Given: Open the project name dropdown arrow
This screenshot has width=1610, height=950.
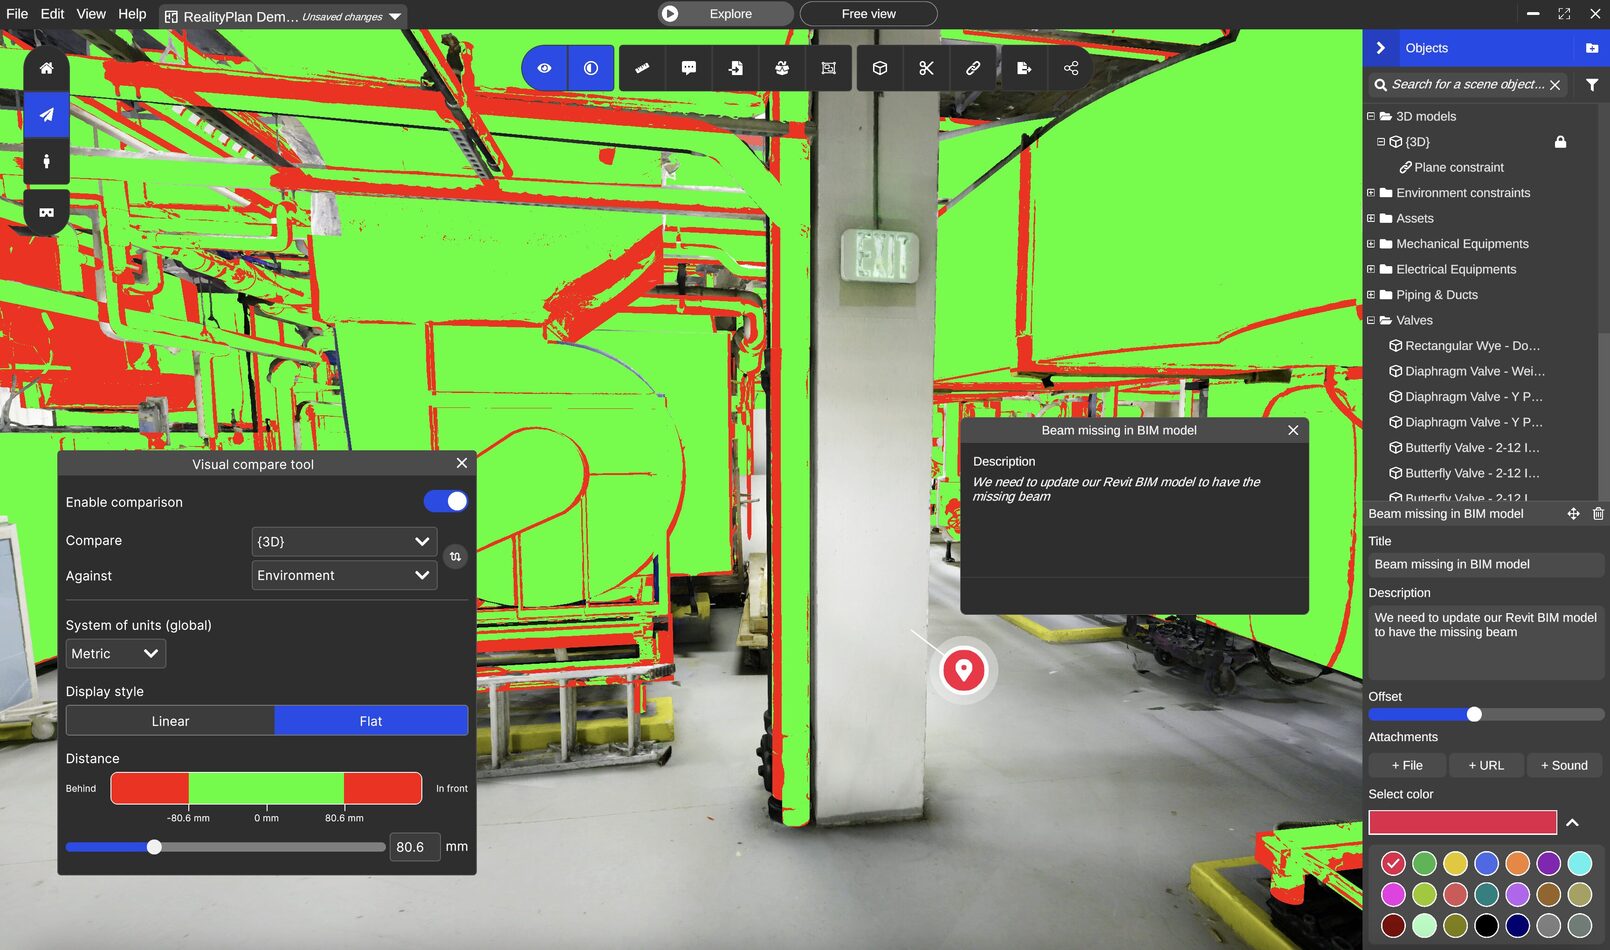Looking at the screenshot, I should [395, 16].
